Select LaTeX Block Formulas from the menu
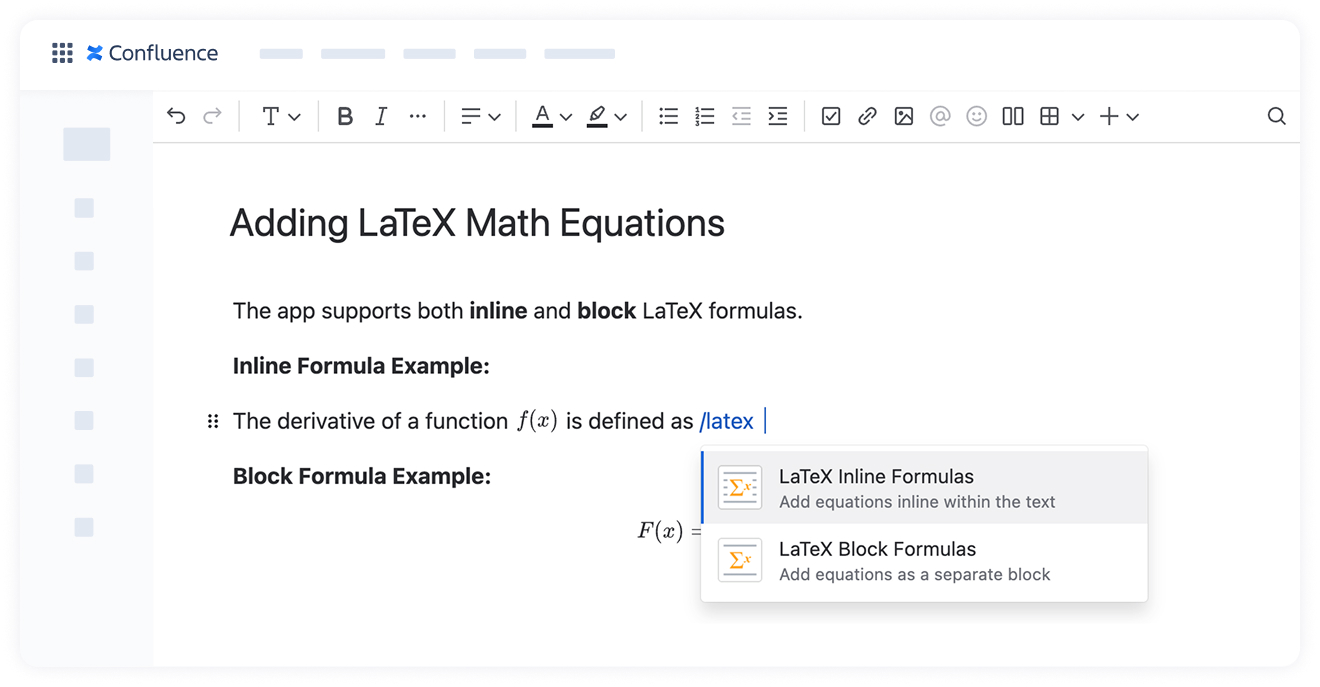The image size is (1320, 687). pyautogui.click(x=877, y=559)
